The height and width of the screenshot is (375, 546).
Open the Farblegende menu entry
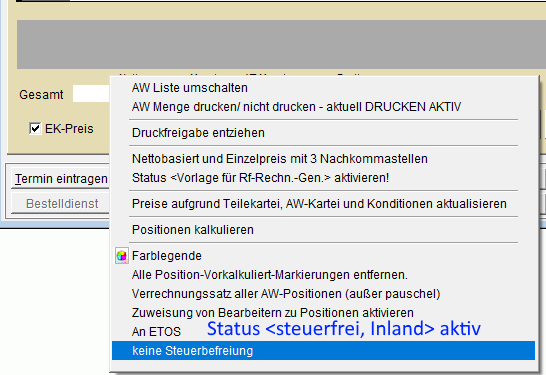(x=323, y=256)
